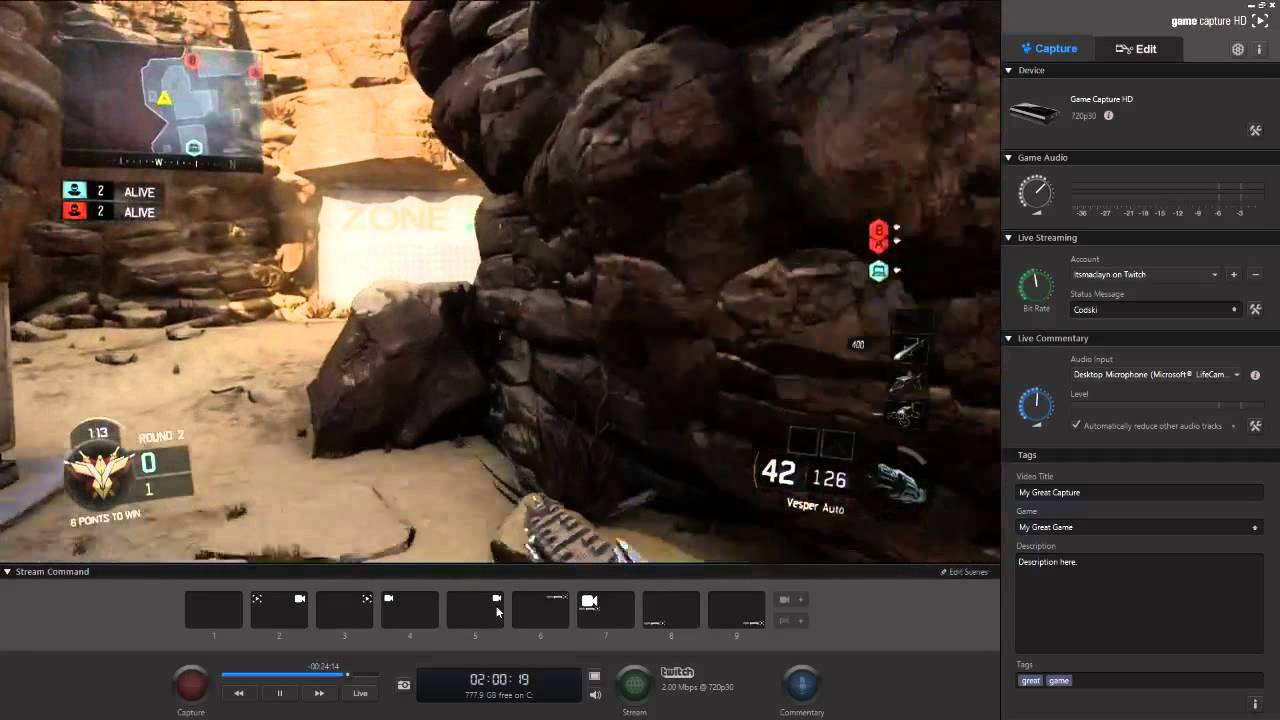The height and width of the screenshot is (720, 1280).
Task: Jump to Live playback
Action: 360,693
